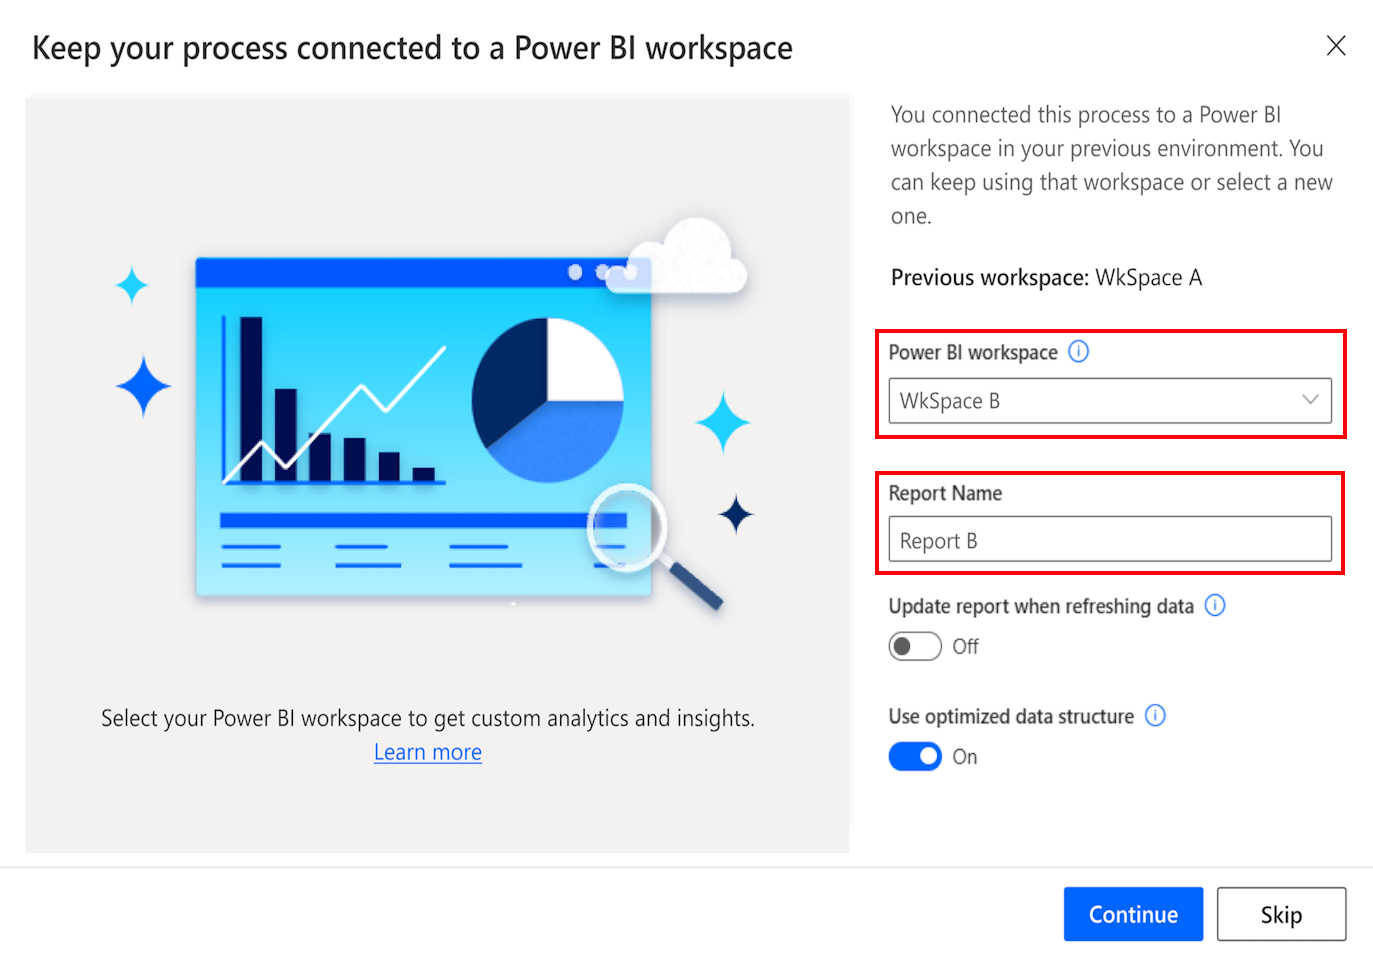Open the WkSpace B combo box
The width and height of the screenshot is (1373, 960).
coord(1110,401)
